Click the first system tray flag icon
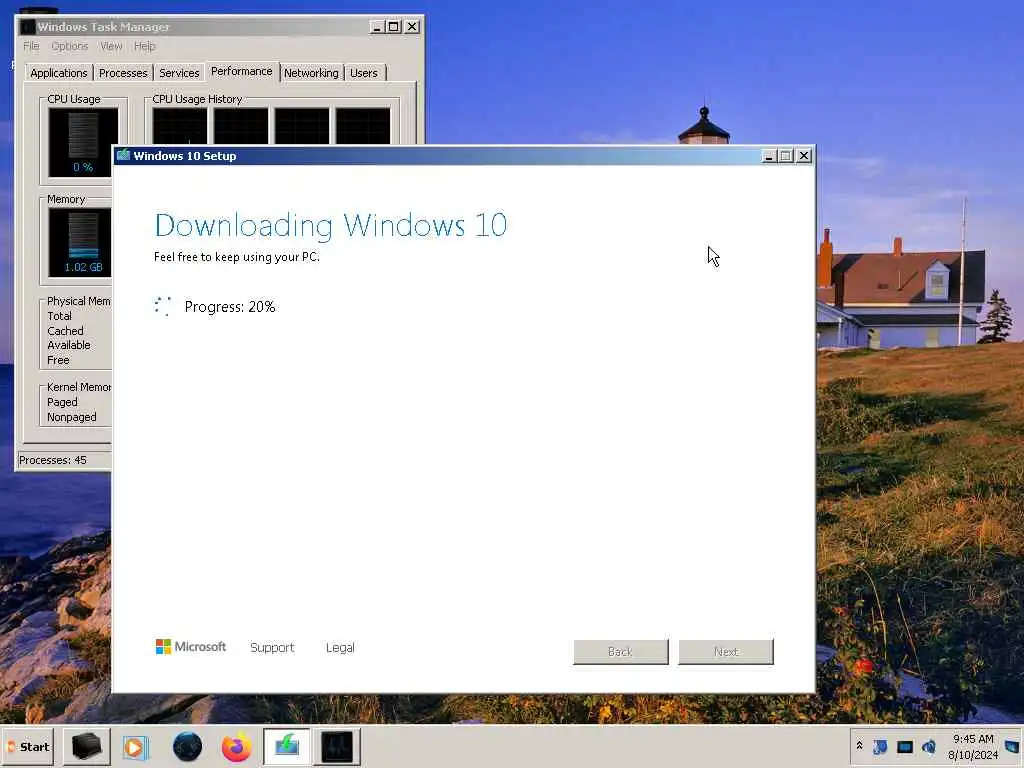 pos(880,746)
